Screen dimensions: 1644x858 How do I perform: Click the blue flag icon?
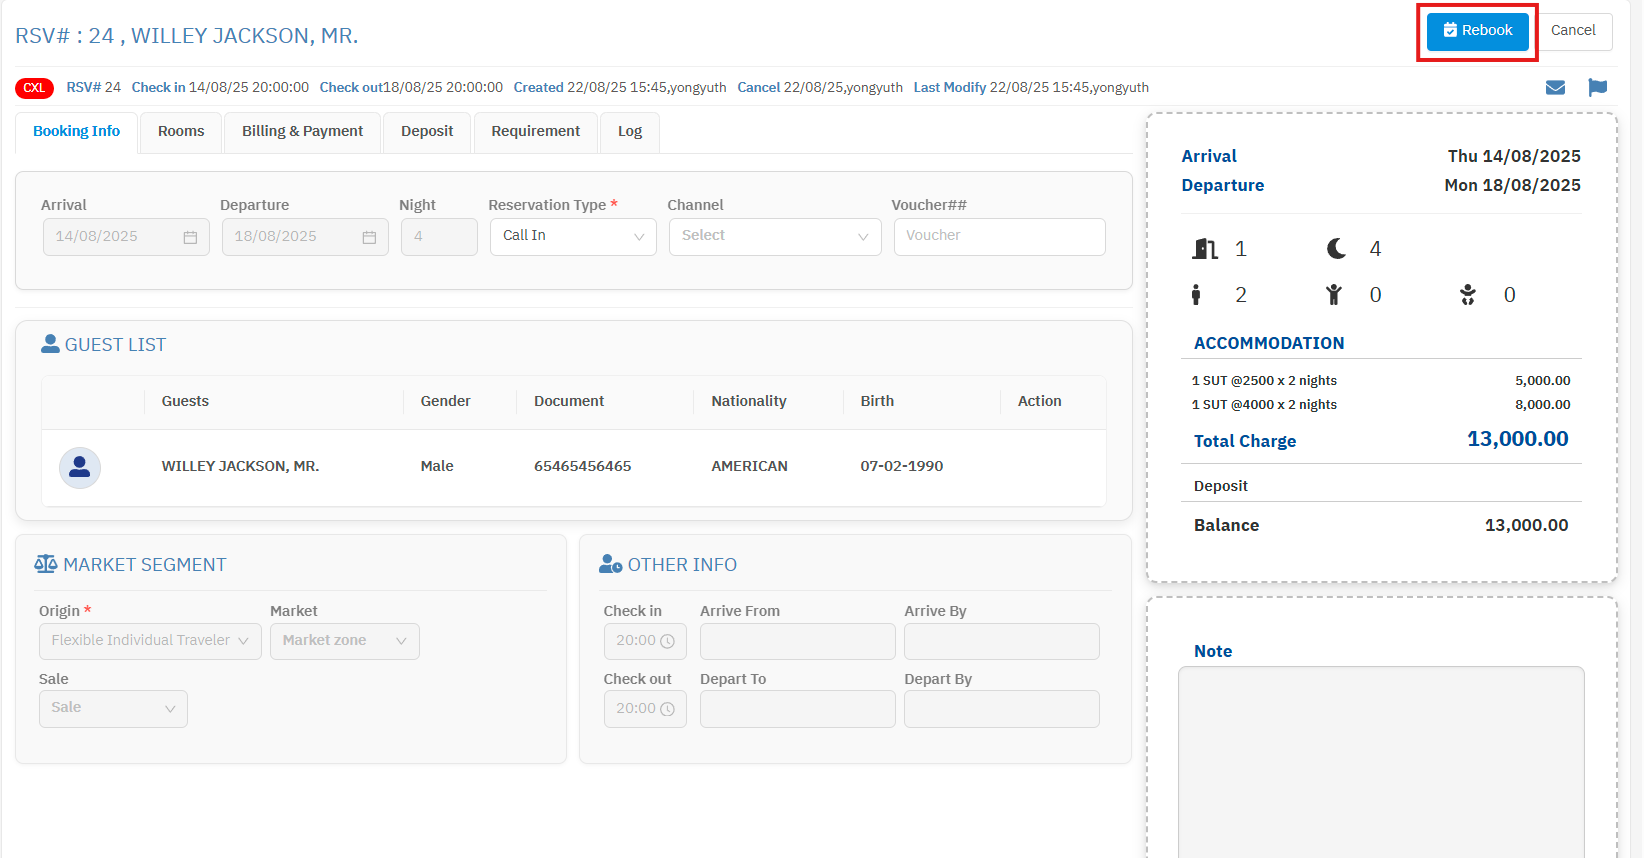1597,88
